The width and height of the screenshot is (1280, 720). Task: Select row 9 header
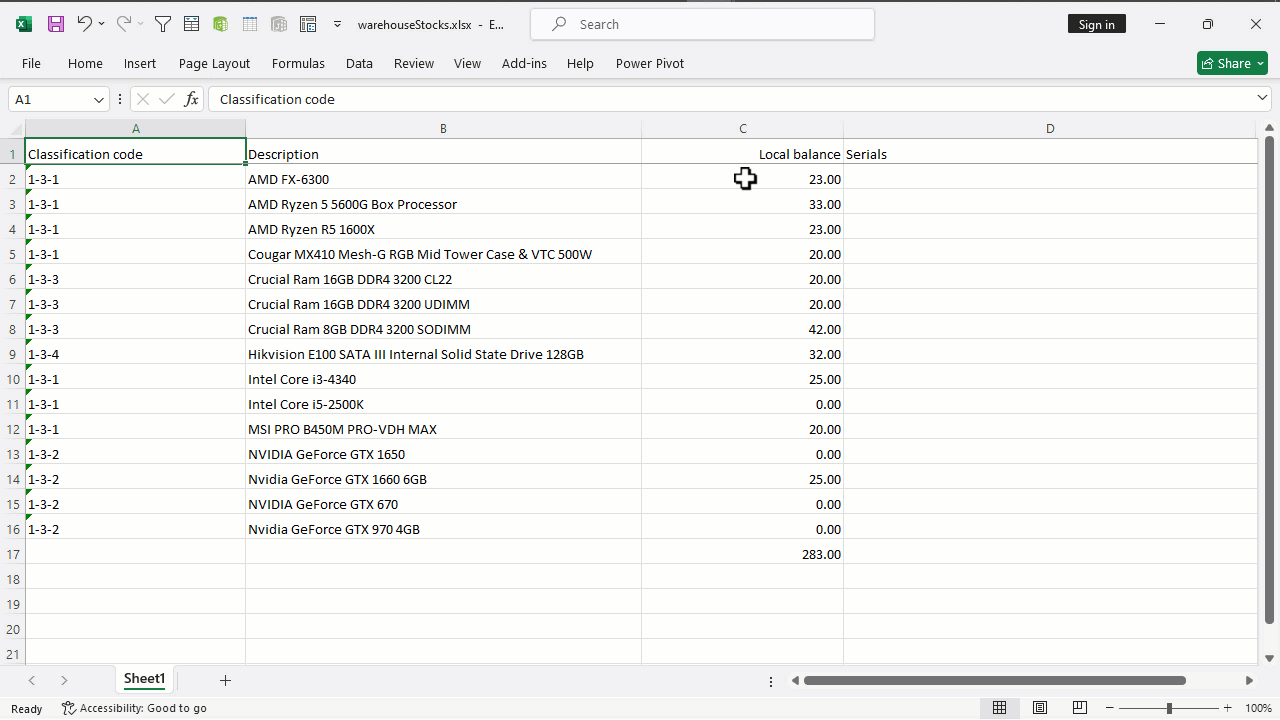[x=13, y=354]
